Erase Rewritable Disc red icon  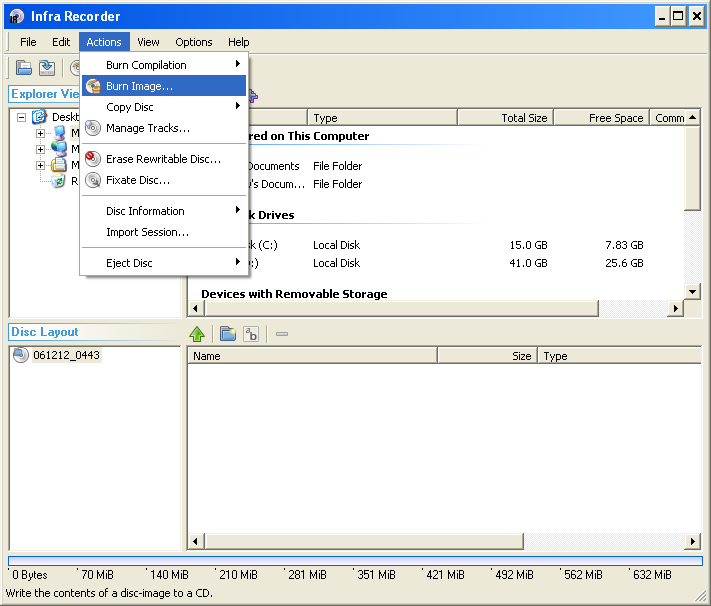tap(93, 159)
